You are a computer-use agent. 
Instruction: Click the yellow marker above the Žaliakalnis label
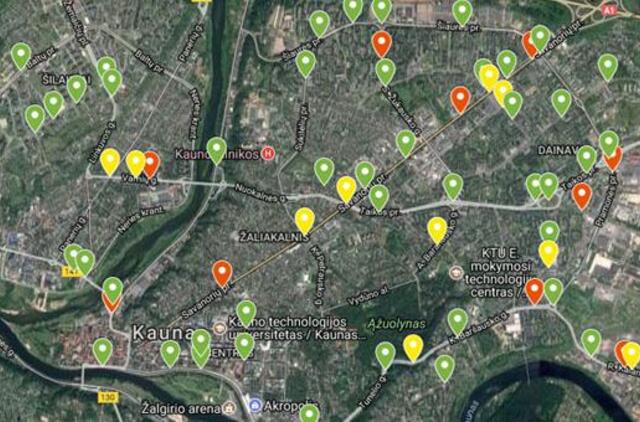click(304, 221)
